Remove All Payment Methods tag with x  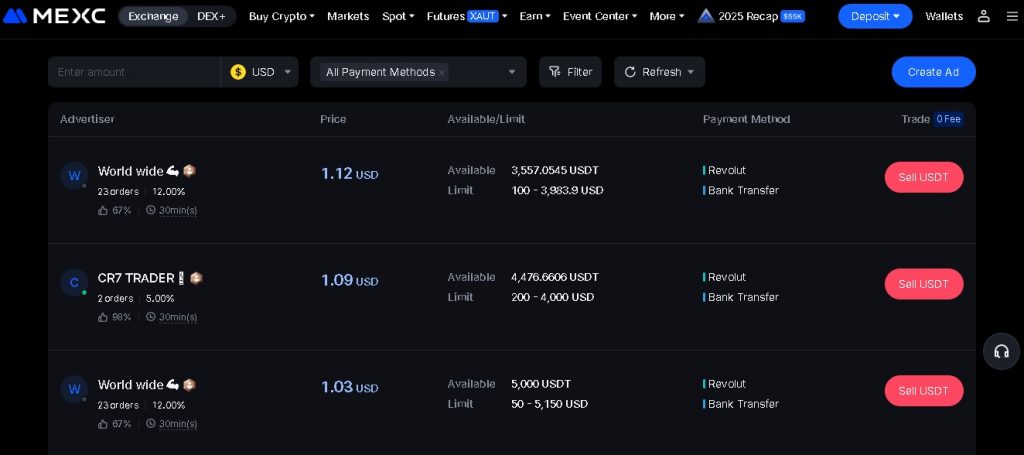[441, 72]
